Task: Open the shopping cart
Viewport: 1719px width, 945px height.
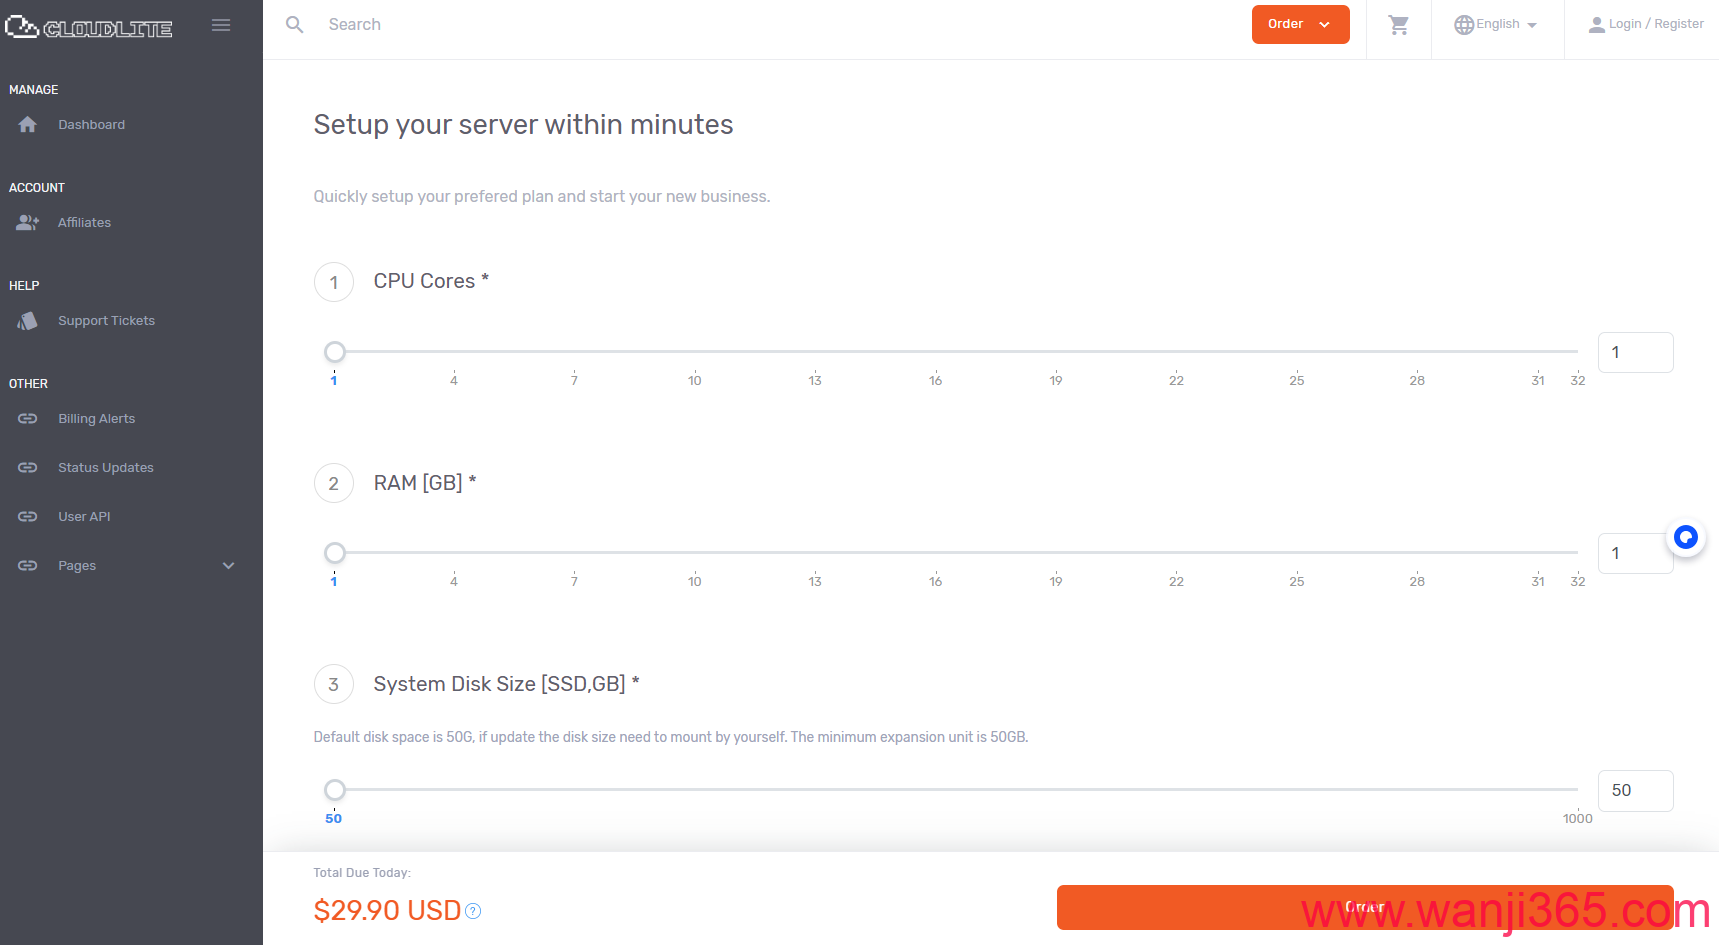Action: tap(1398, 25)
